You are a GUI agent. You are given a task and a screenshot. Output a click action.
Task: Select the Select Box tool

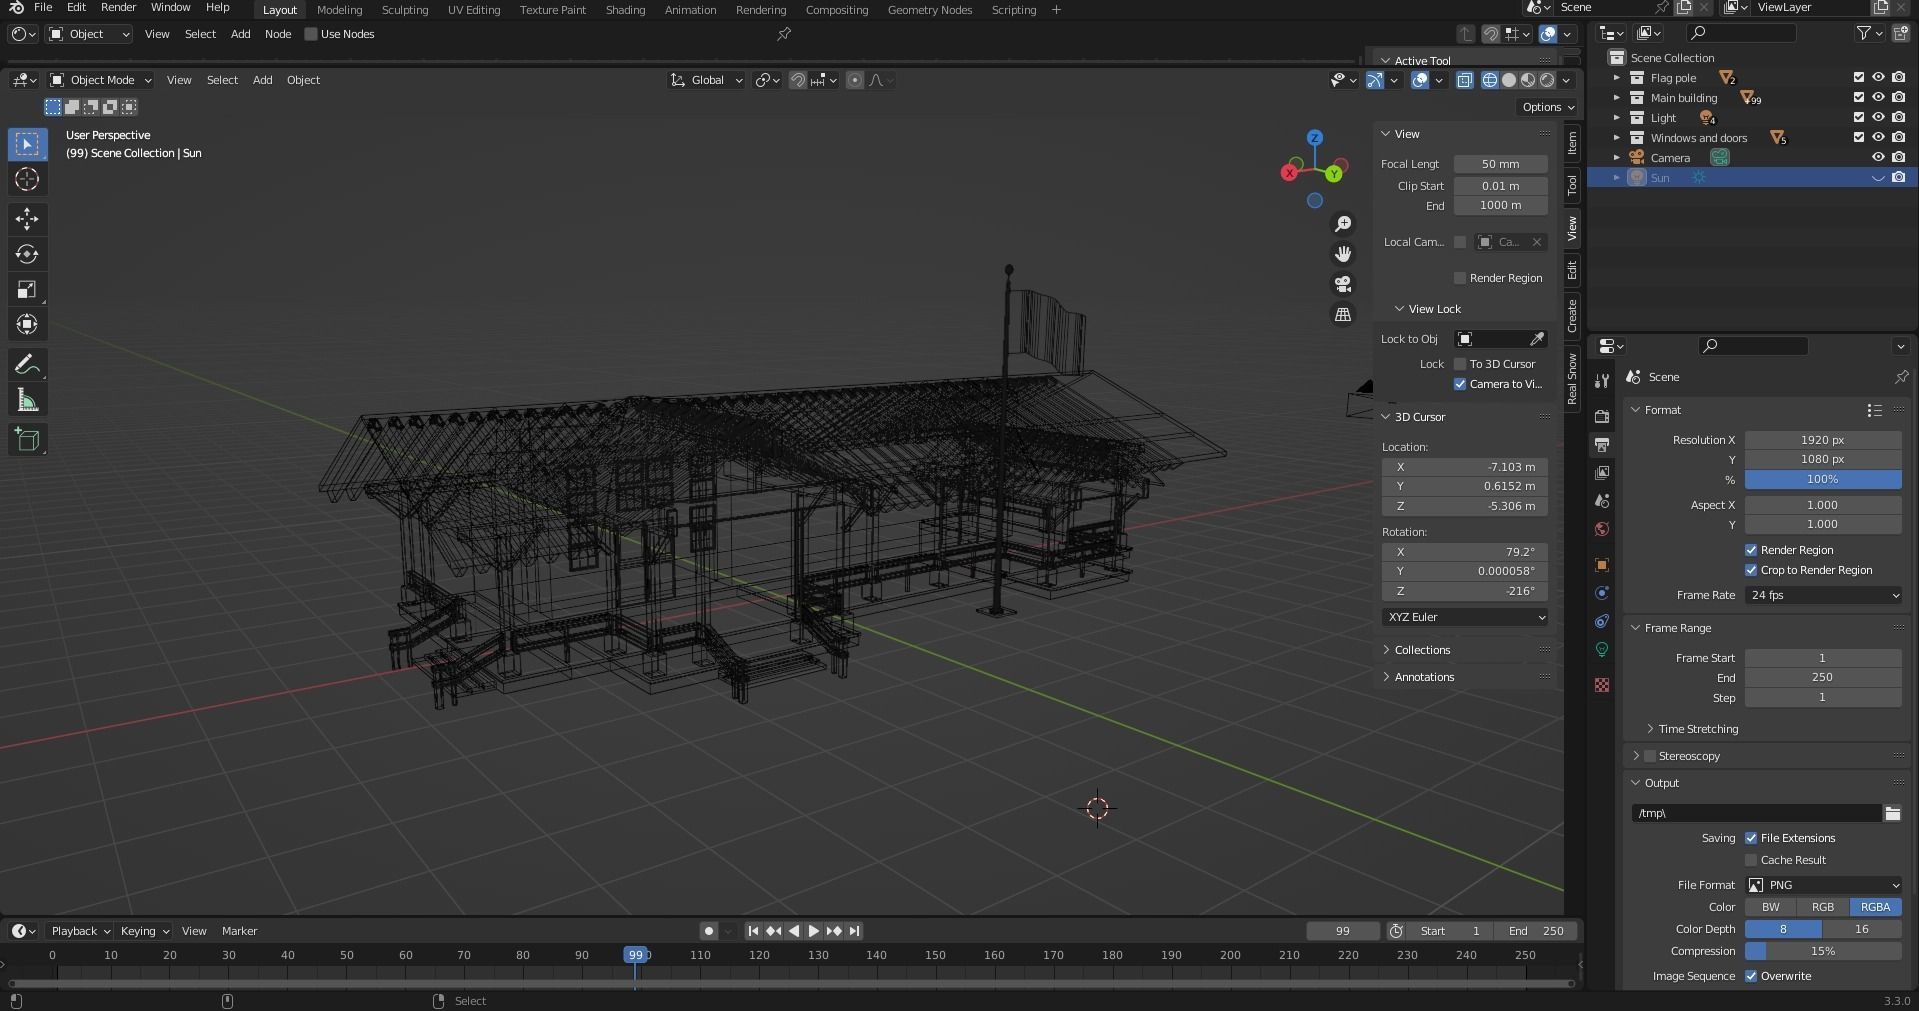27,144
